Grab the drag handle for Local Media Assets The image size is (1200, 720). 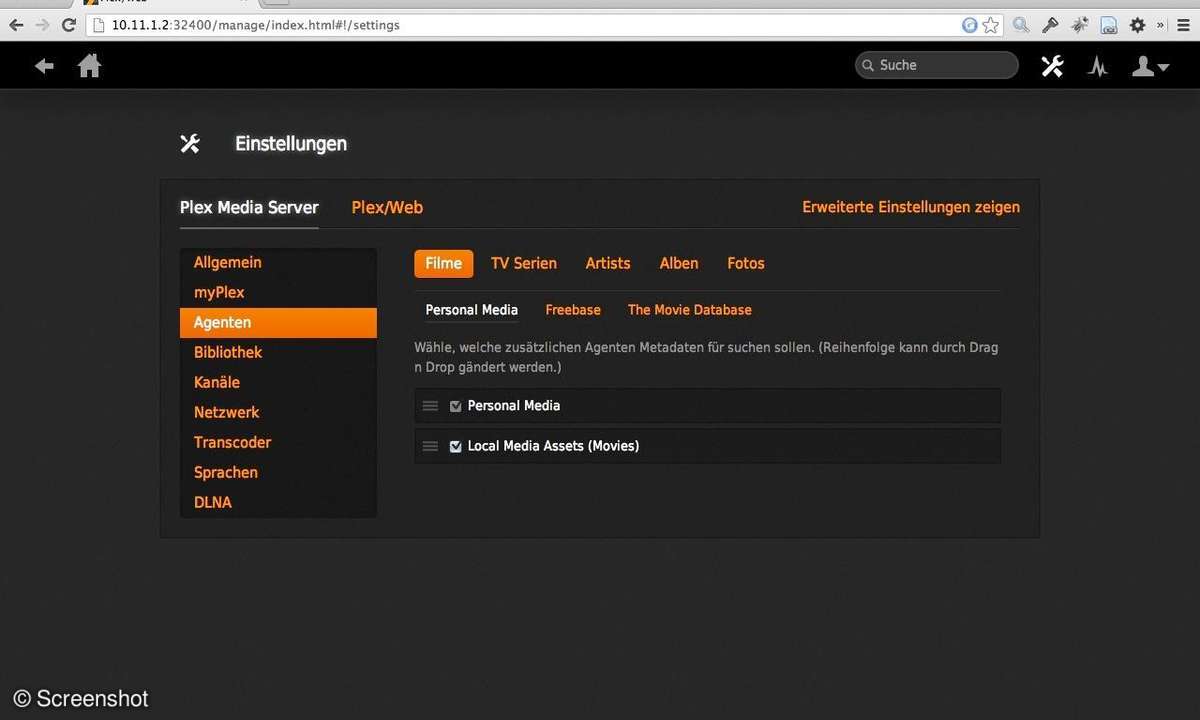[x=430, y=446]
